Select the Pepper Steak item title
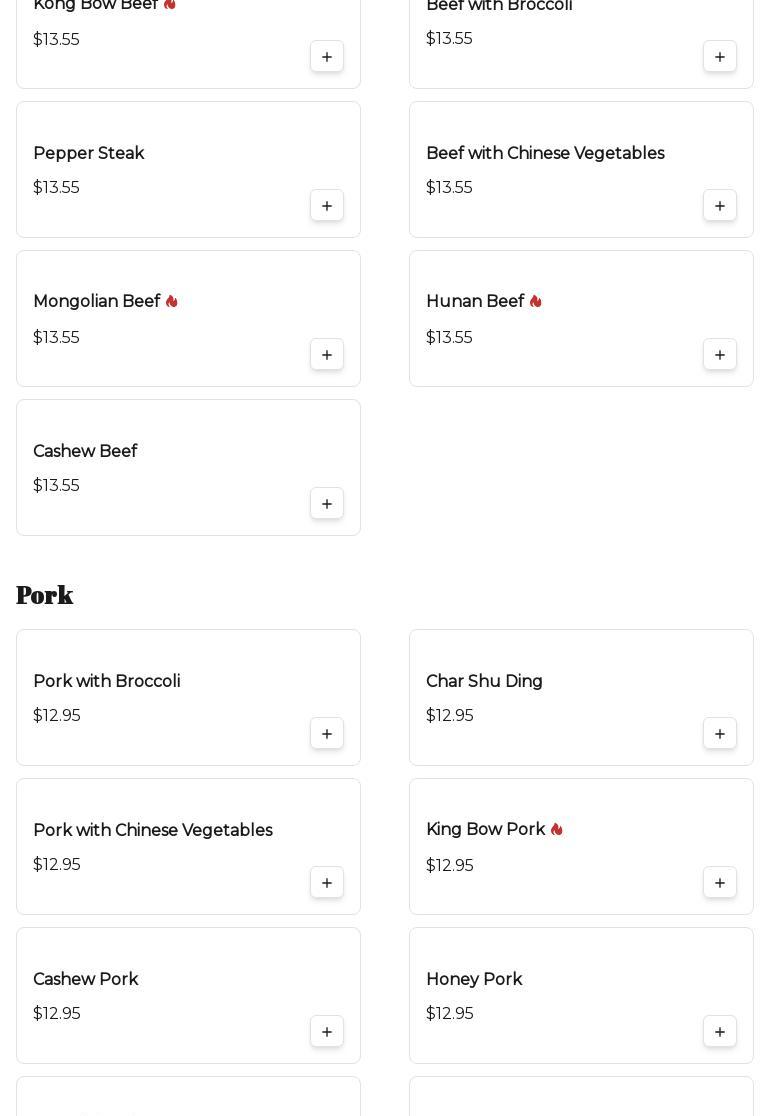770x1116 pixels. pos(89,154)
